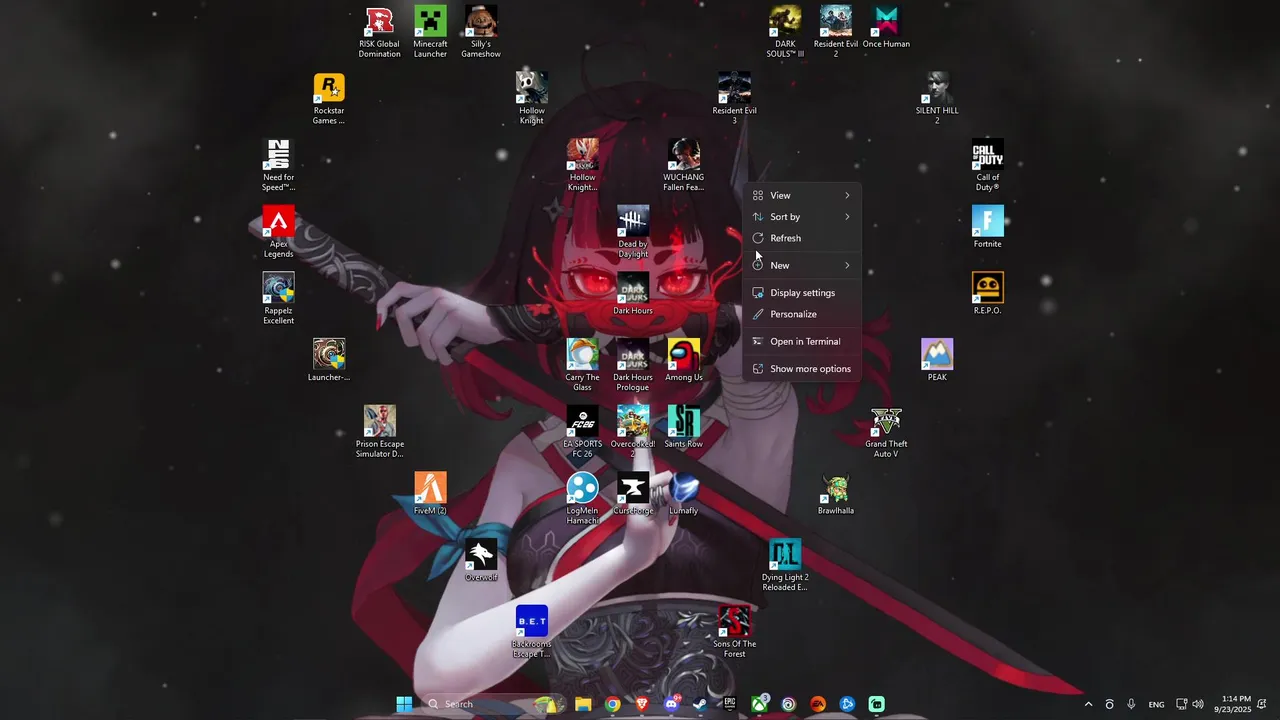This screenshot has height=720, width=1280.
Task: Open Display settings from context menu
Action: click(802, 293)
